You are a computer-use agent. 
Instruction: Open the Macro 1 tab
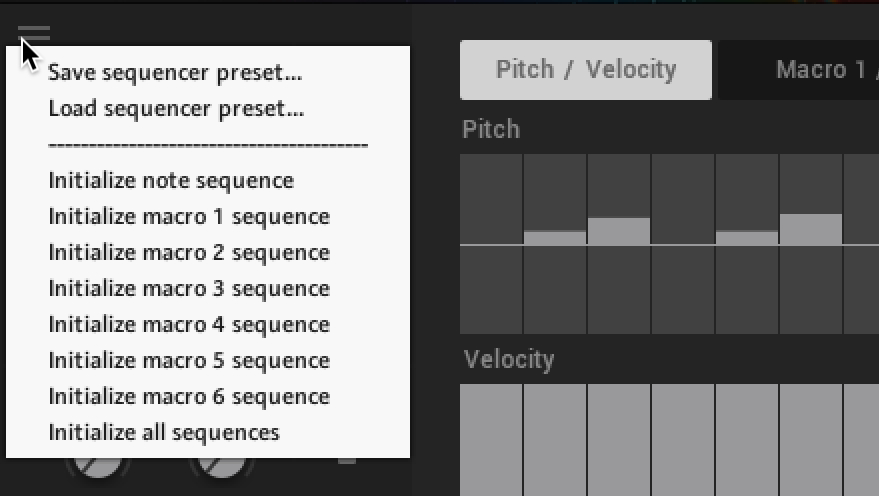pyautogui.click(x=800, y=70)
